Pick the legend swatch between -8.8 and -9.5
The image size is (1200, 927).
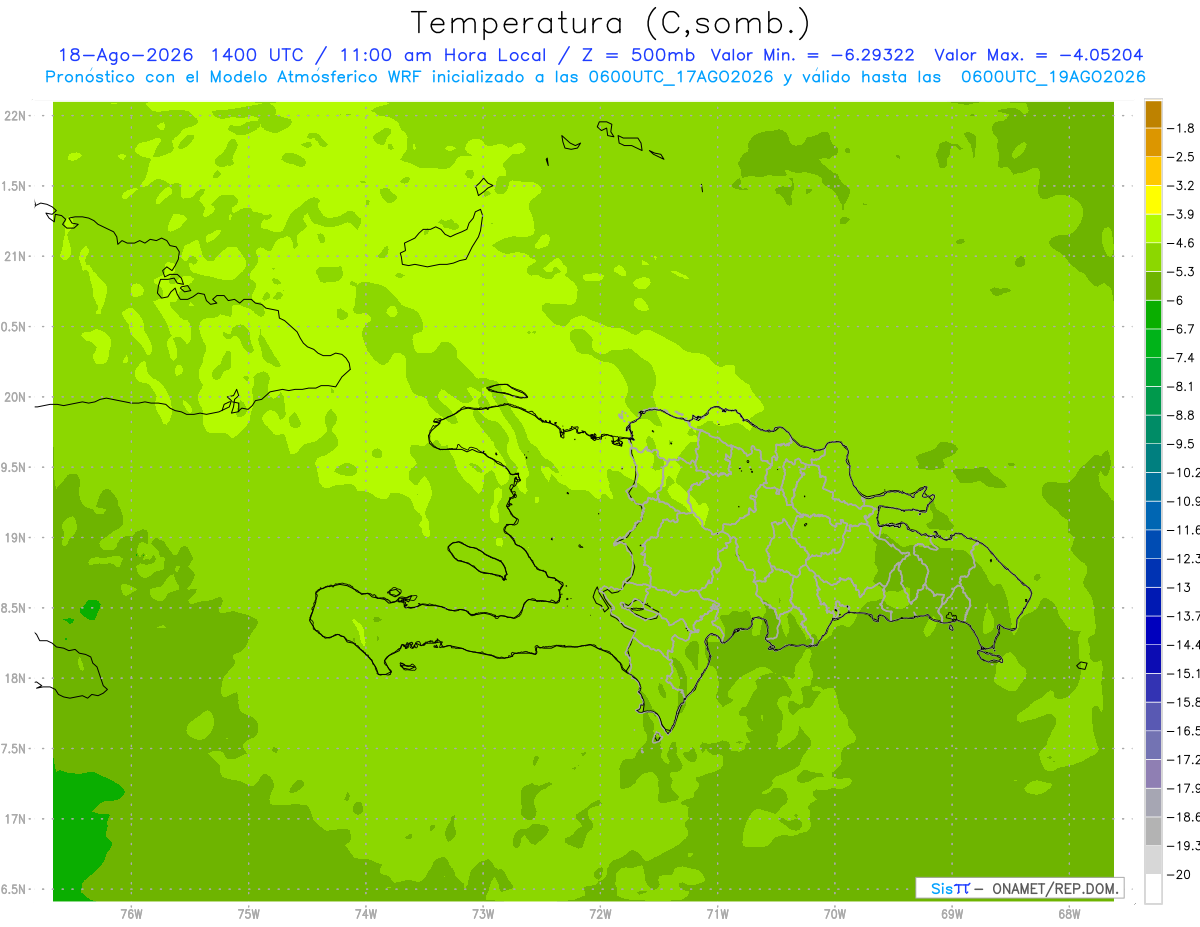point(1153,430)
